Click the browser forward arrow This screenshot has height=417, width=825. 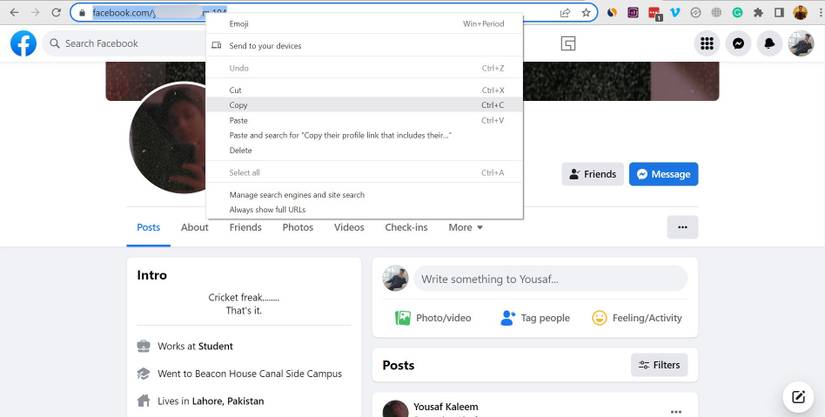pos(35,13)
